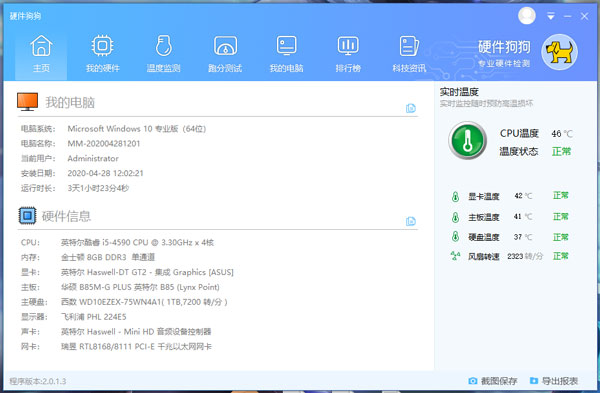Copy the 我的电脑 section information
Image resolution: width=600 pixels, height=393 pixels.
411,108
